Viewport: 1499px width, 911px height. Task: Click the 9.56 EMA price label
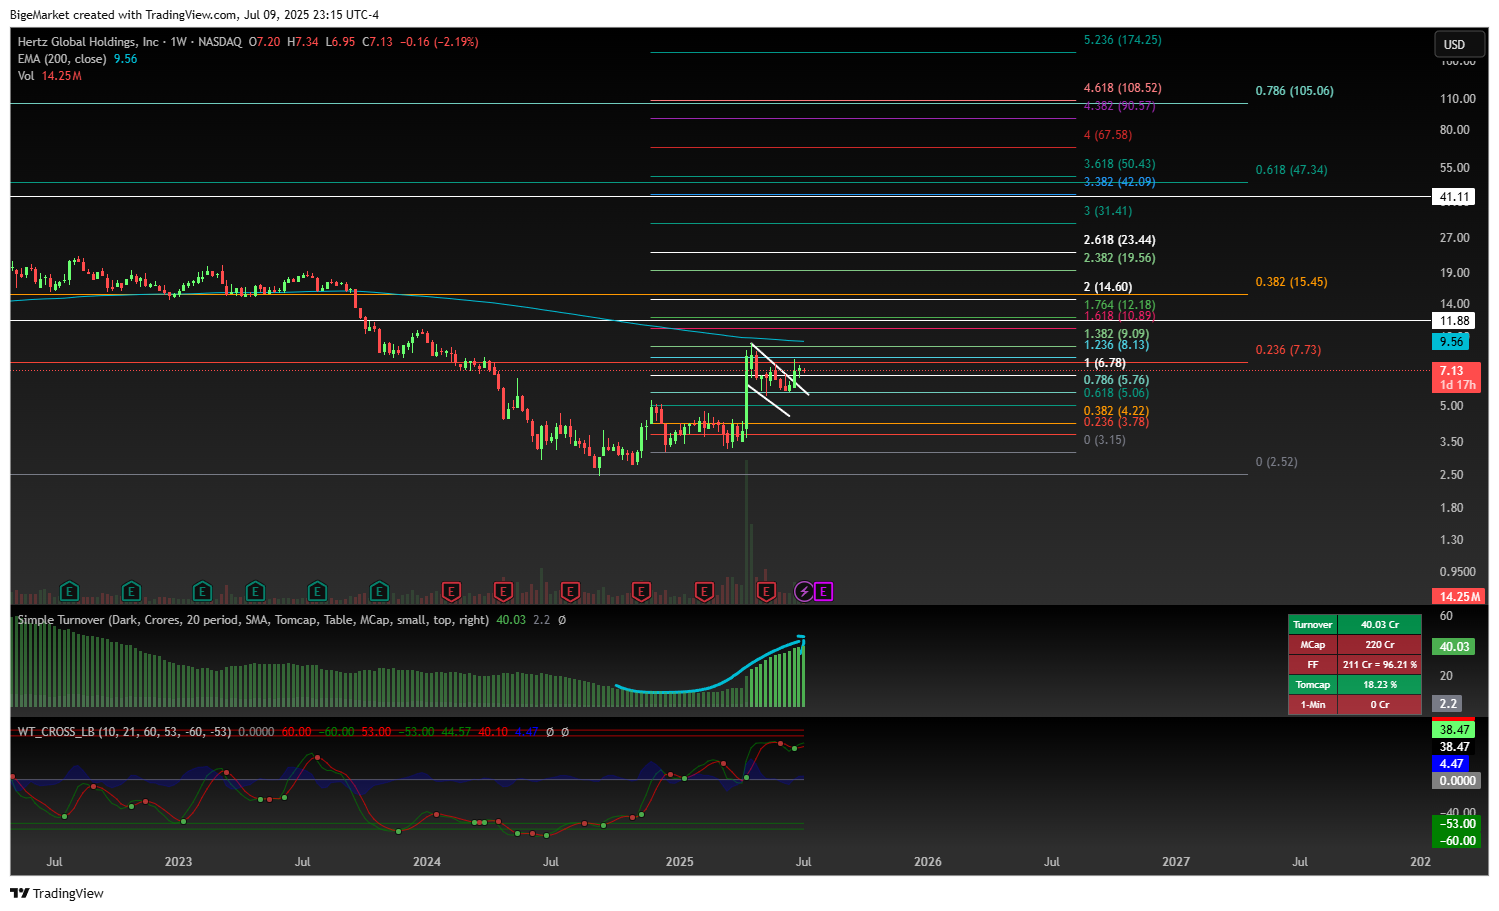pos(1451,342)
